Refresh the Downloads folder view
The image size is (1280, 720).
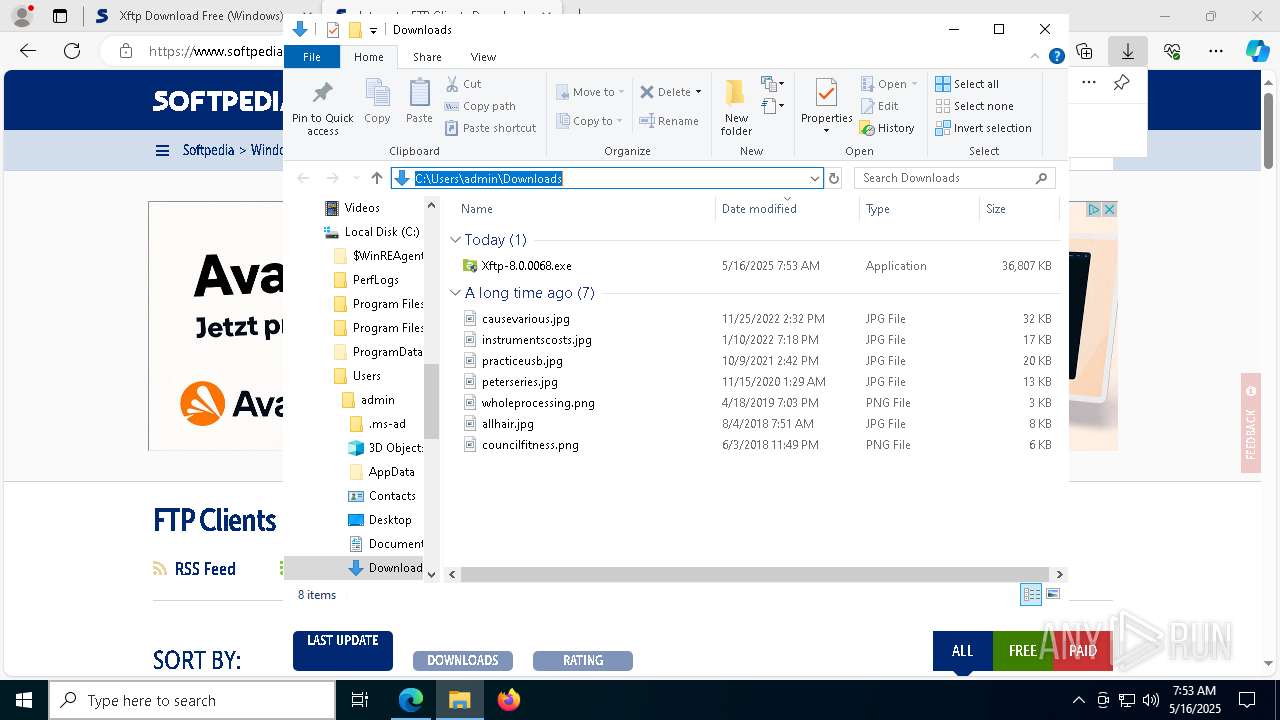click(x=834, y=178)
